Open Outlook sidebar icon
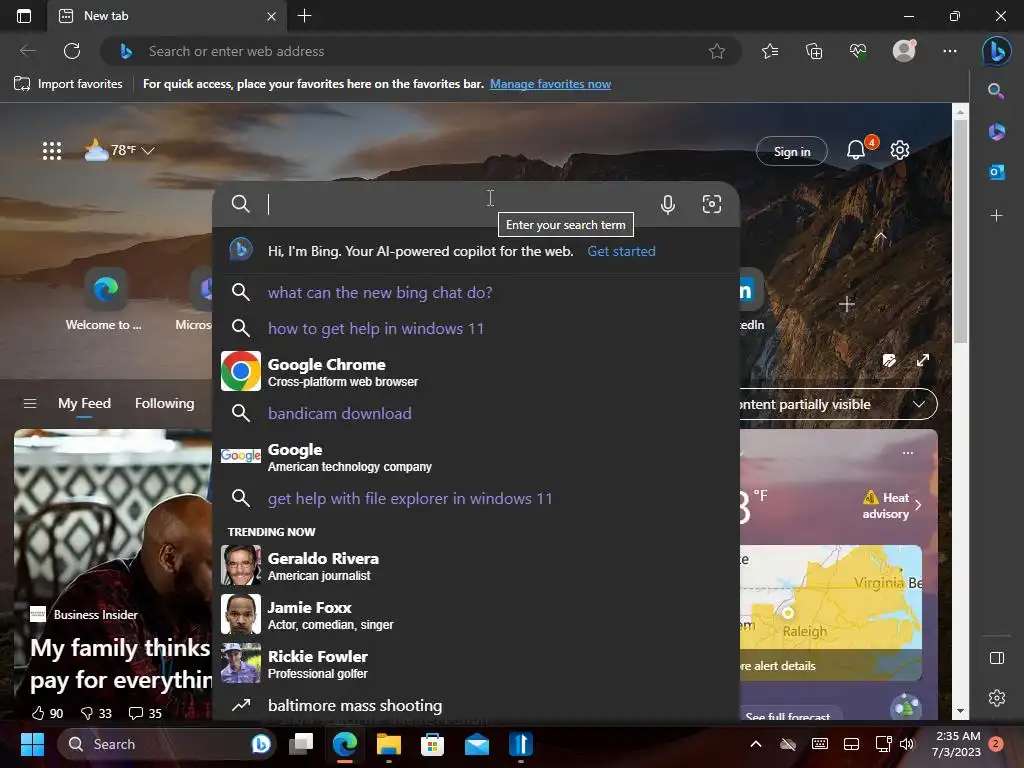1024x768 pixels. [x=997, y=172]
